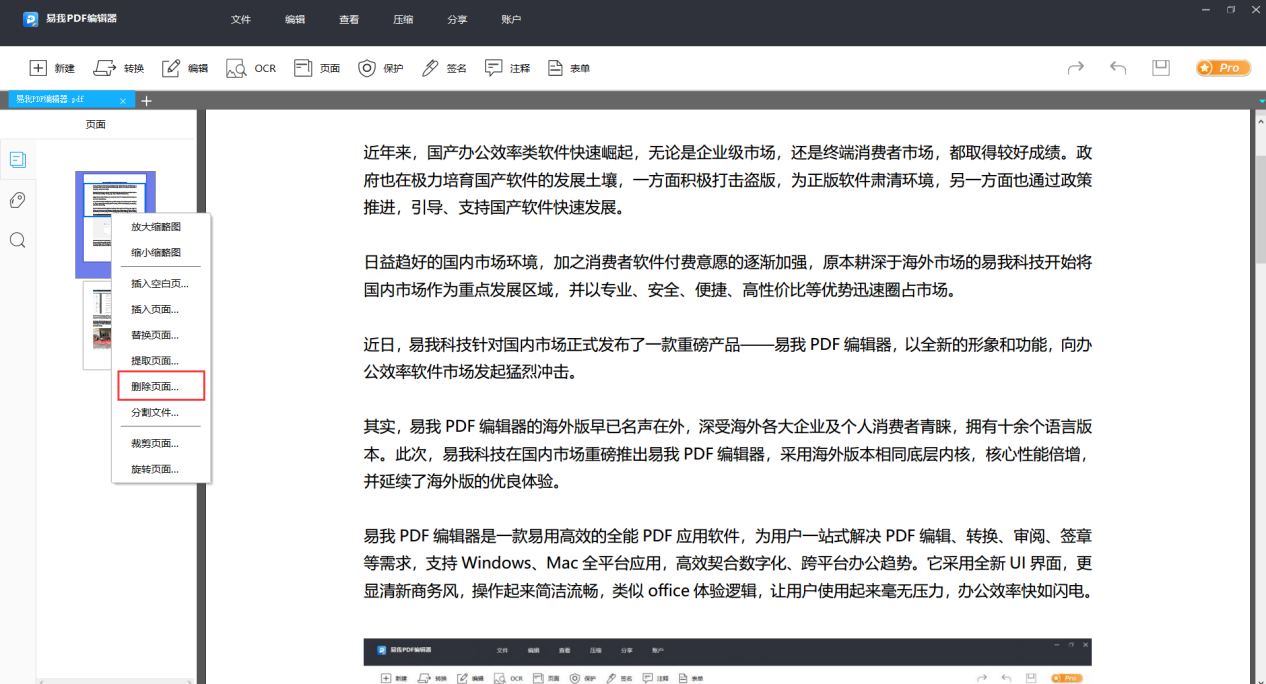Image resolution: width=1266 pixels, height=684 pixels.
Task: Close the 易我PDF编辑器.pdf tab
Action: 123,100
